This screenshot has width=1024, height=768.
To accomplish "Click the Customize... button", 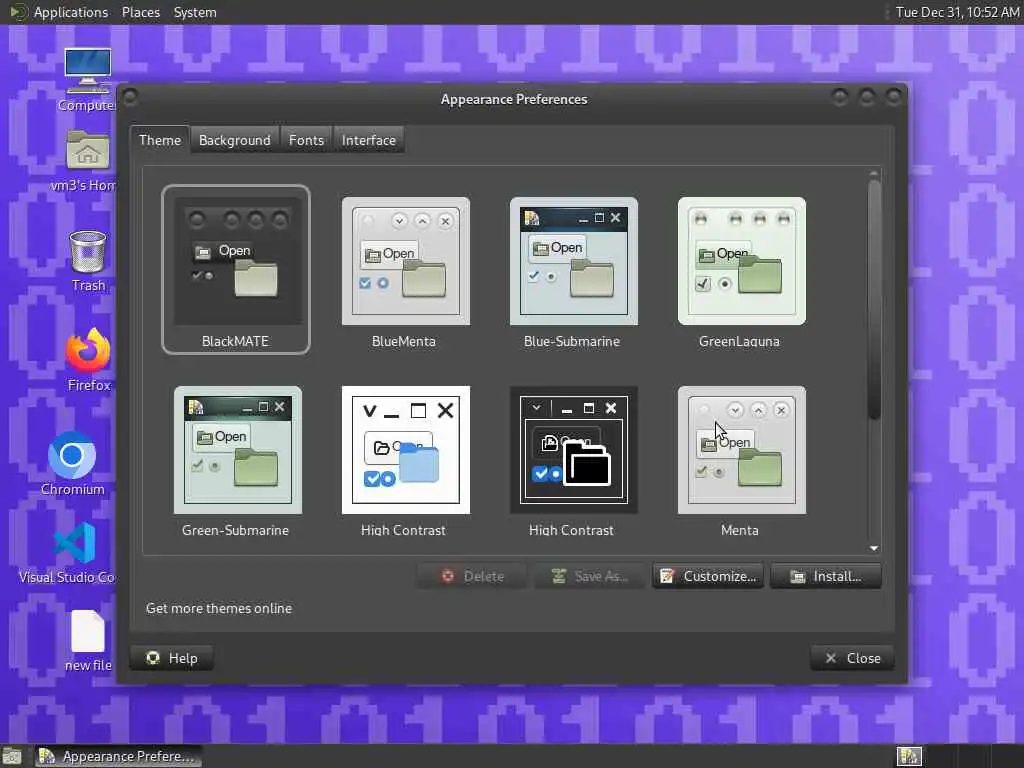I will pos(708,576).
